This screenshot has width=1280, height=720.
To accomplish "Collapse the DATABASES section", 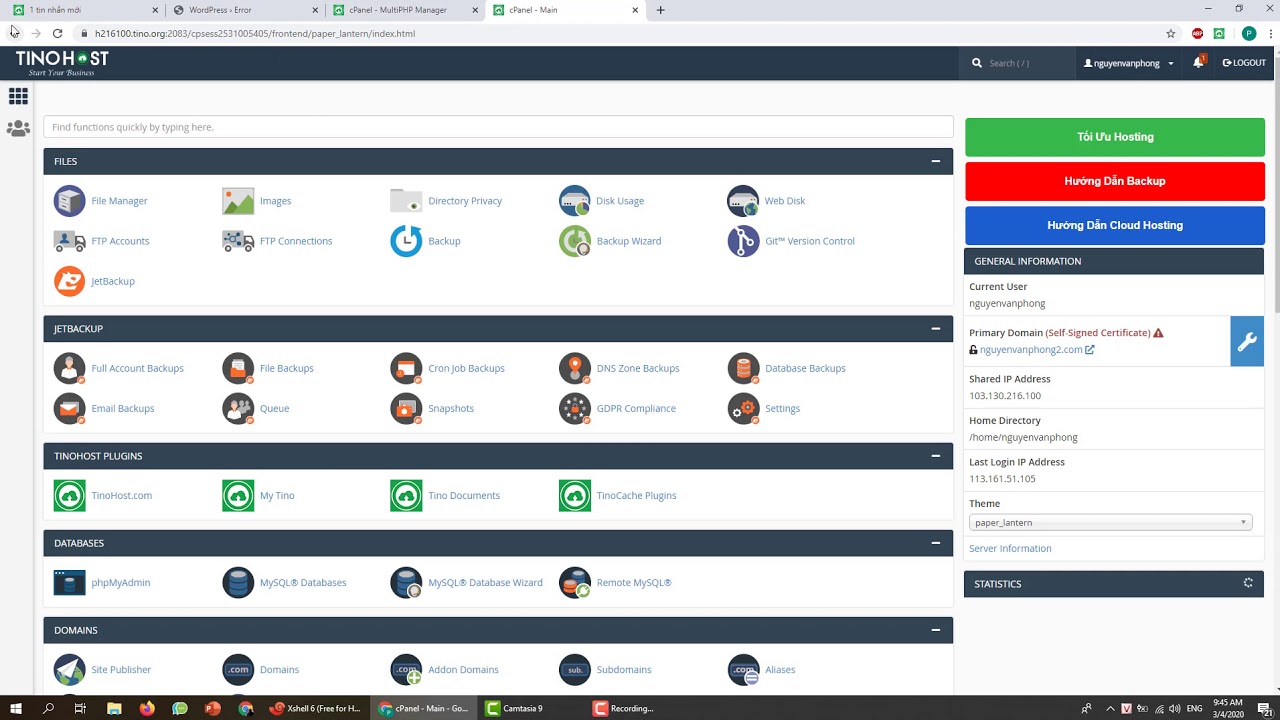I will (936, 543).
